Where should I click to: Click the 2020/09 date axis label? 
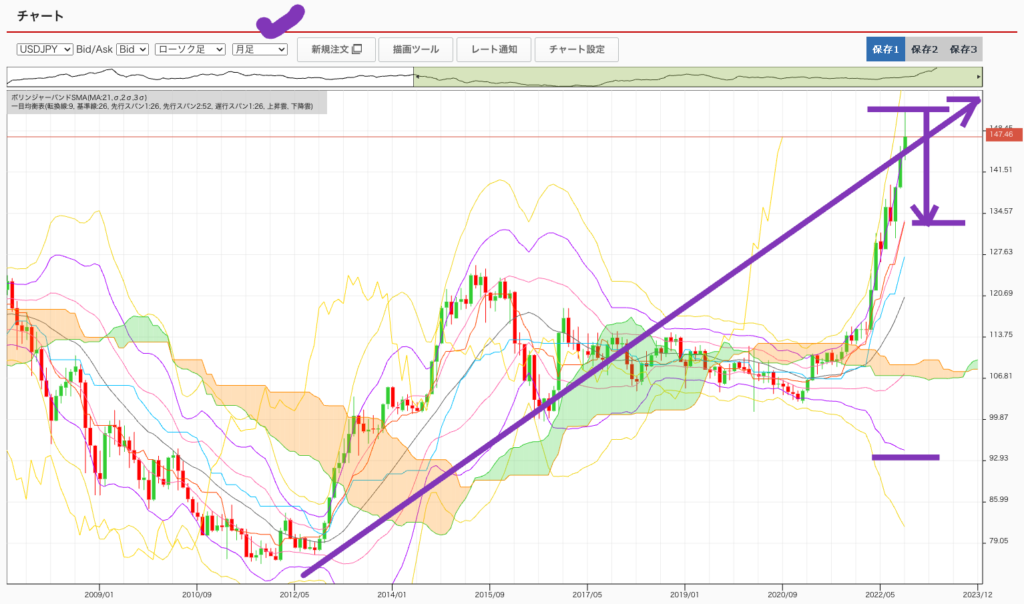(x=782, y=595)
